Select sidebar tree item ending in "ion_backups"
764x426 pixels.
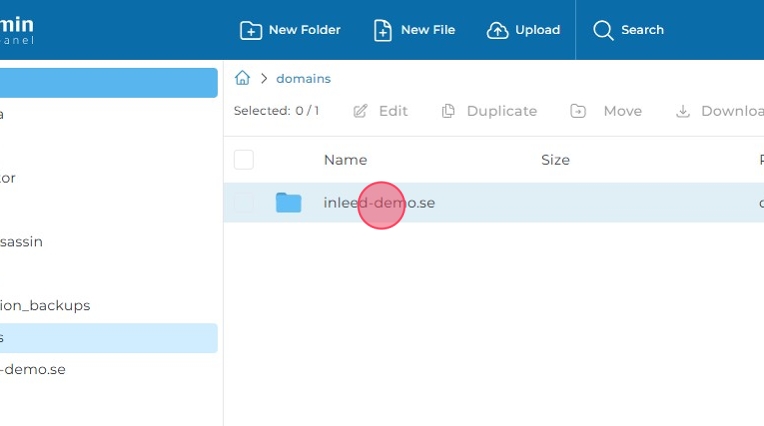pos(45,305)
